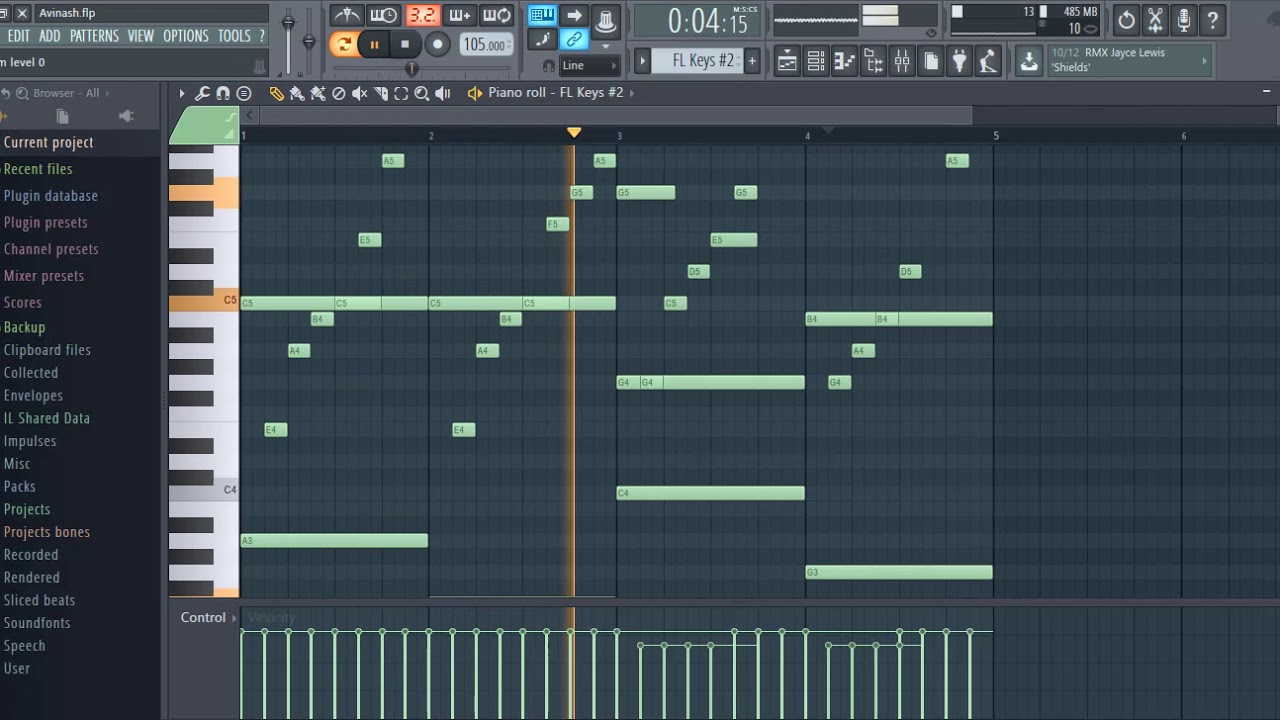
Task: Toggle the 3.2 countdown before recording
Action: [422, 15]
